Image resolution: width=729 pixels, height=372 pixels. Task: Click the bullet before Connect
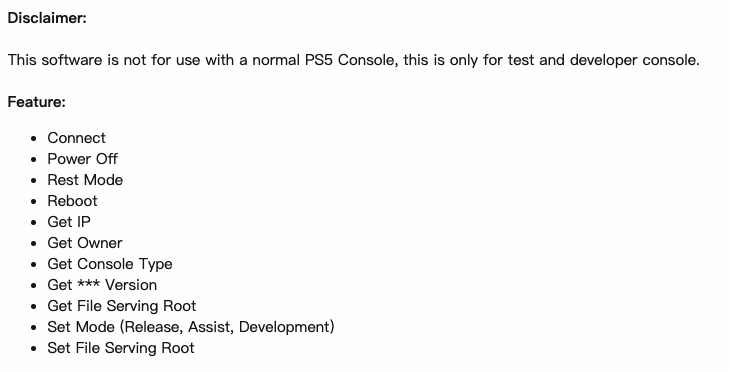[33, 139]
